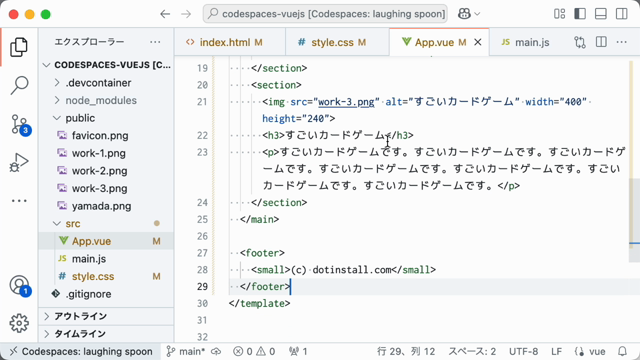Screen dimensions: 640x360
Task: Open the Codespaces: laughing spoon remote menu
Action: 81,351
